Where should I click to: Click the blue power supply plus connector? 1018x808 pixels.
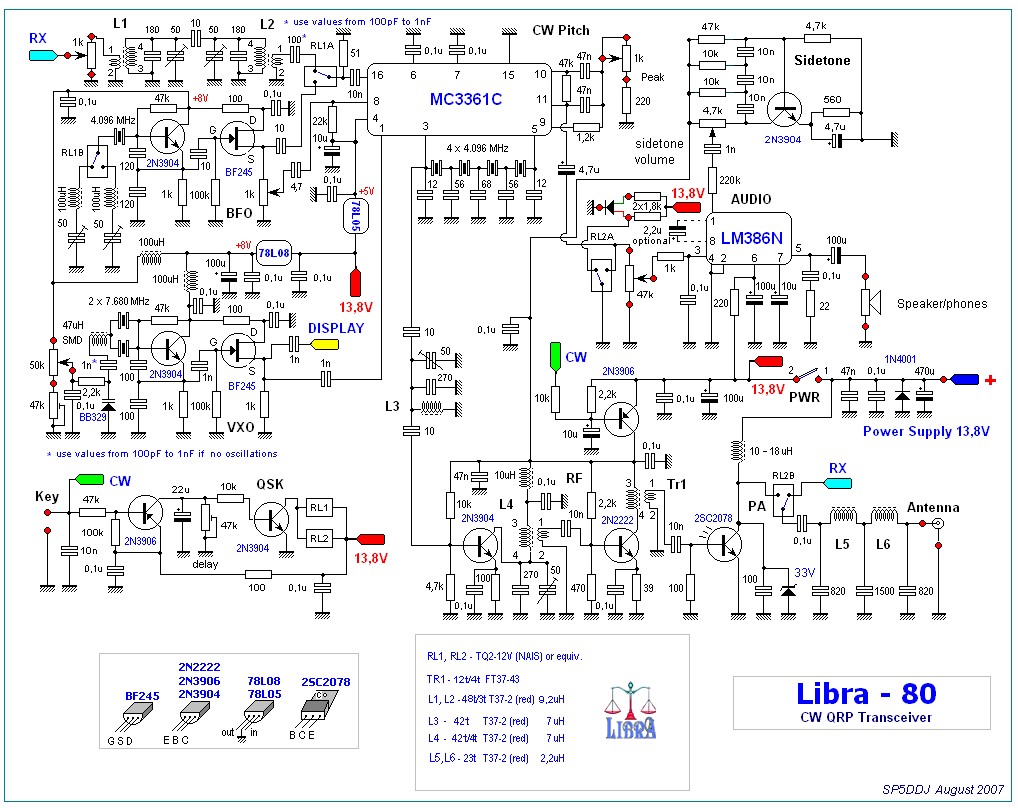pos(963,380)
